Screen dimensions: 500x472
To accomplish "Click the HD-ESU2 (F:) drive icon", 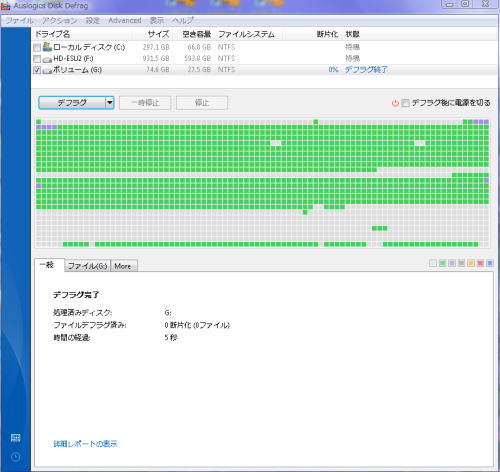I will pos(47,59).
